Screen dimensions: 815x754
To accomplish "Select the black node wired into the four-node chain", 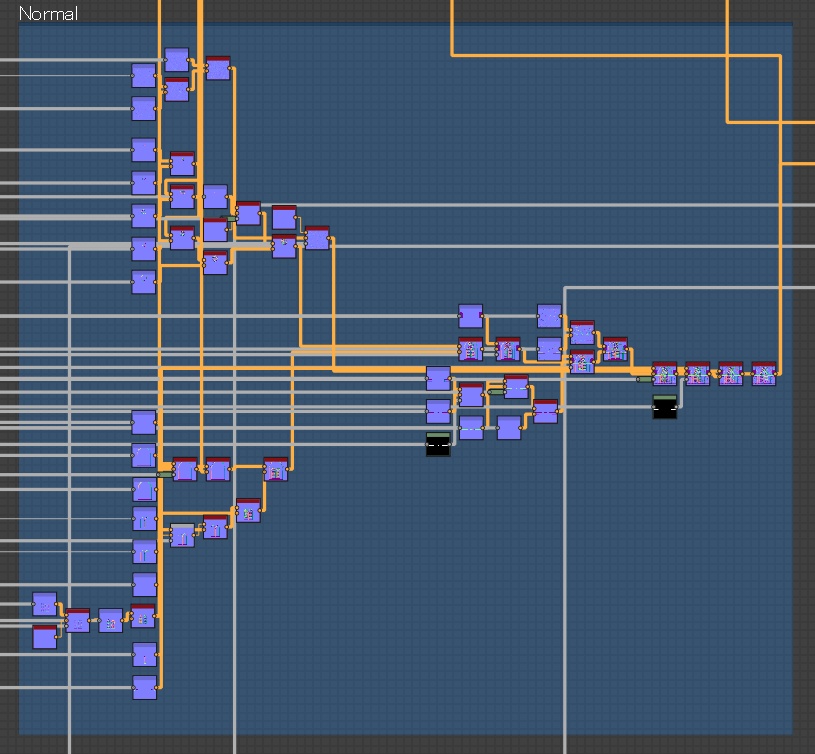I will [665, 407].
